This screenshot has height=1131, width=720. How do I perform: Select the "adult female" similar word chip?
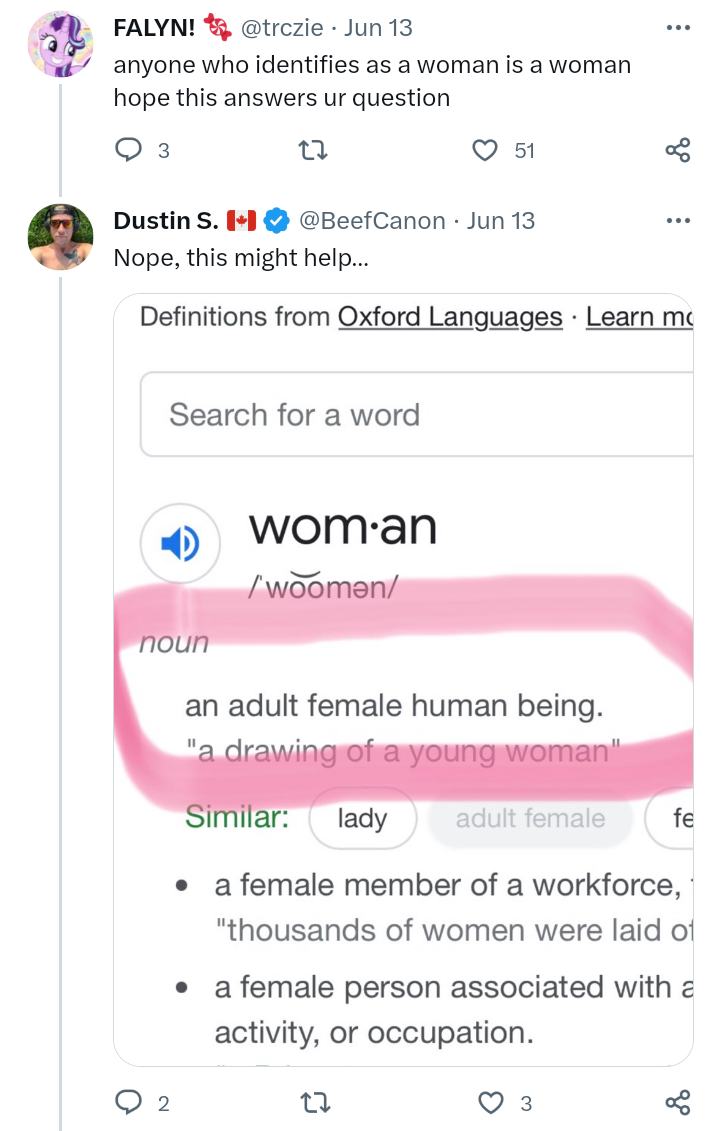coord(530,818)
